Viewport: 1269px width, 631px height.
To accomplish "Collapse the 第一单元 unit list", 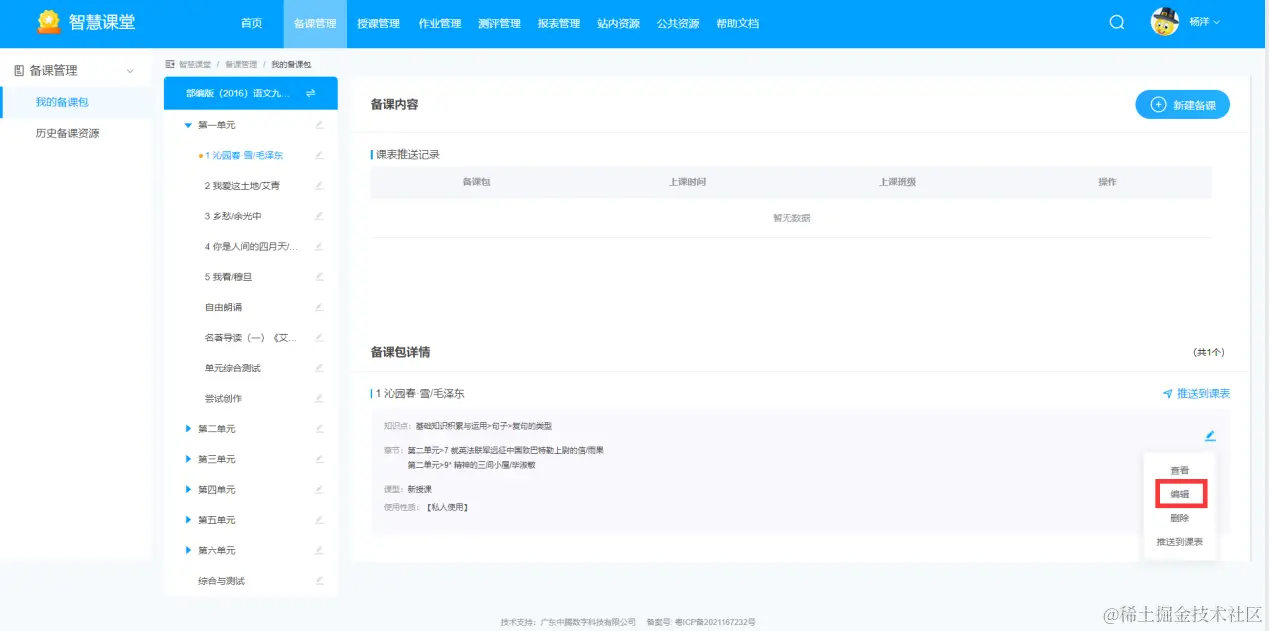I will point(187,124).
